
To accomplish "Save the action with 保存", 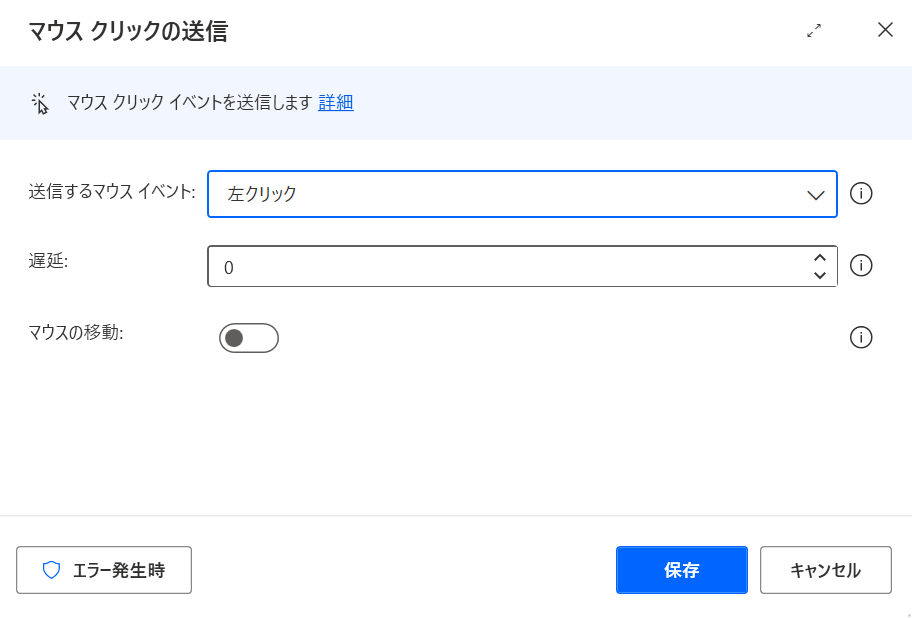I will coord(682,570).
